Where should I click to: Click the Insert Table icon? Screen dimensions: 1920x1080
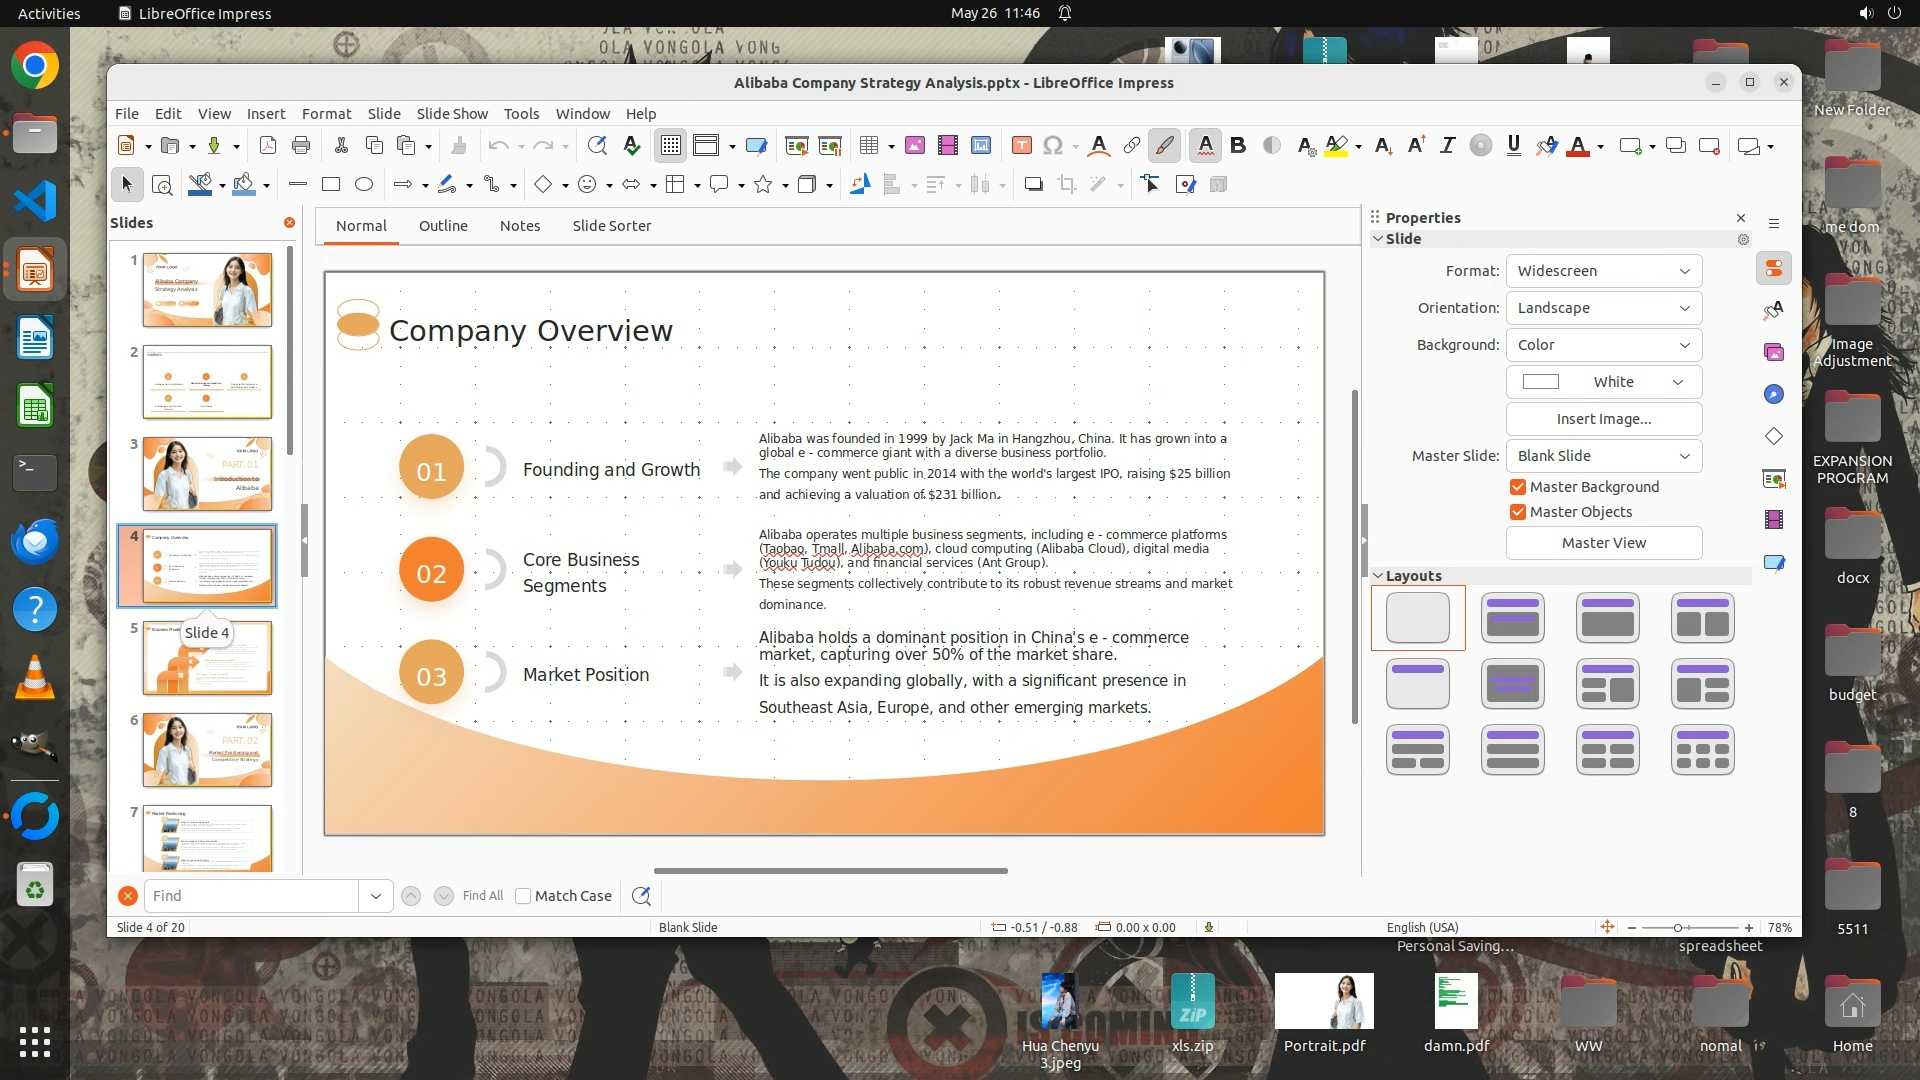[x=869, y=146]
